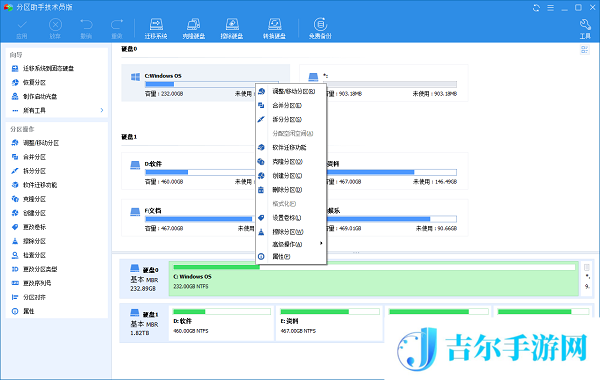
Task: Select small unallocated block beside C: in map
Action: click(587, 279)
